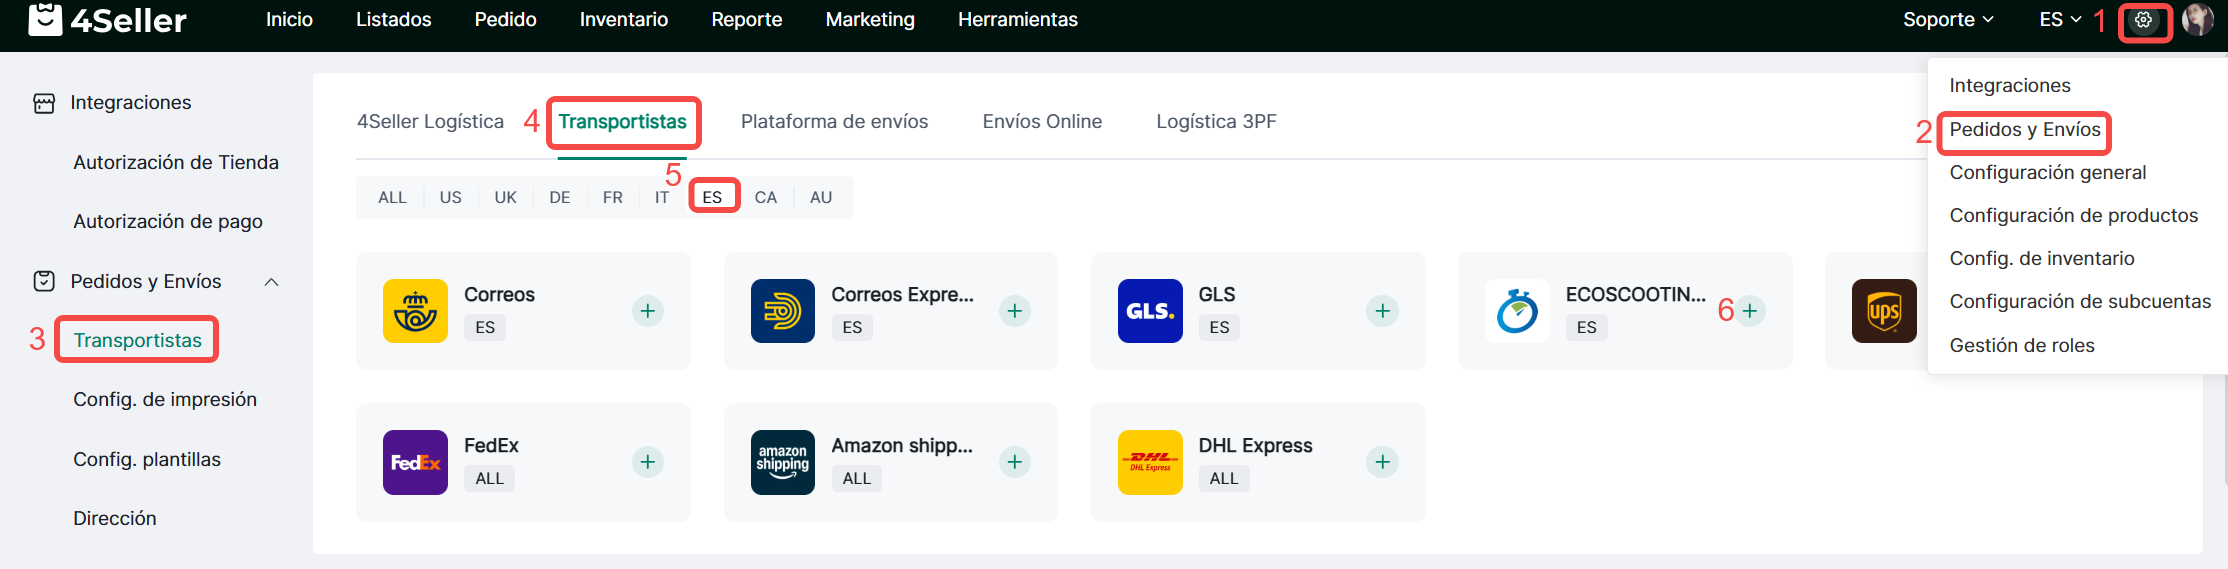Add the Correos carrier with plus icon

648,311
